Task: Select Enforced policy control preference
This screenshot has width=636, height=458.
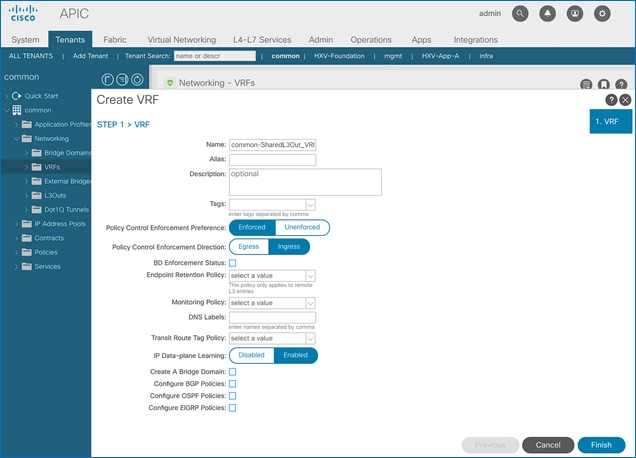Action: point(252,228)
